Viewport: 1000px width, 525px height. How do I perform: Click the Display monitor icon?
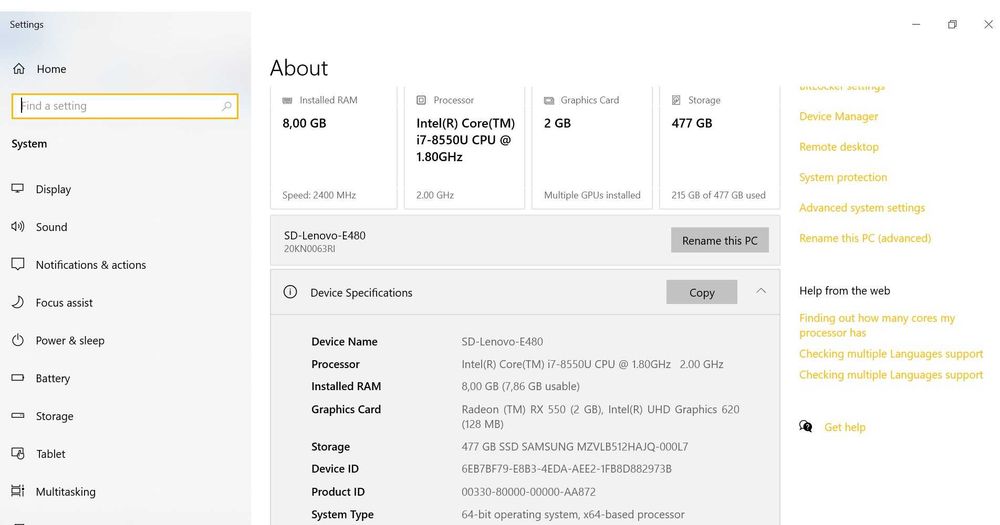coord(18,188)
